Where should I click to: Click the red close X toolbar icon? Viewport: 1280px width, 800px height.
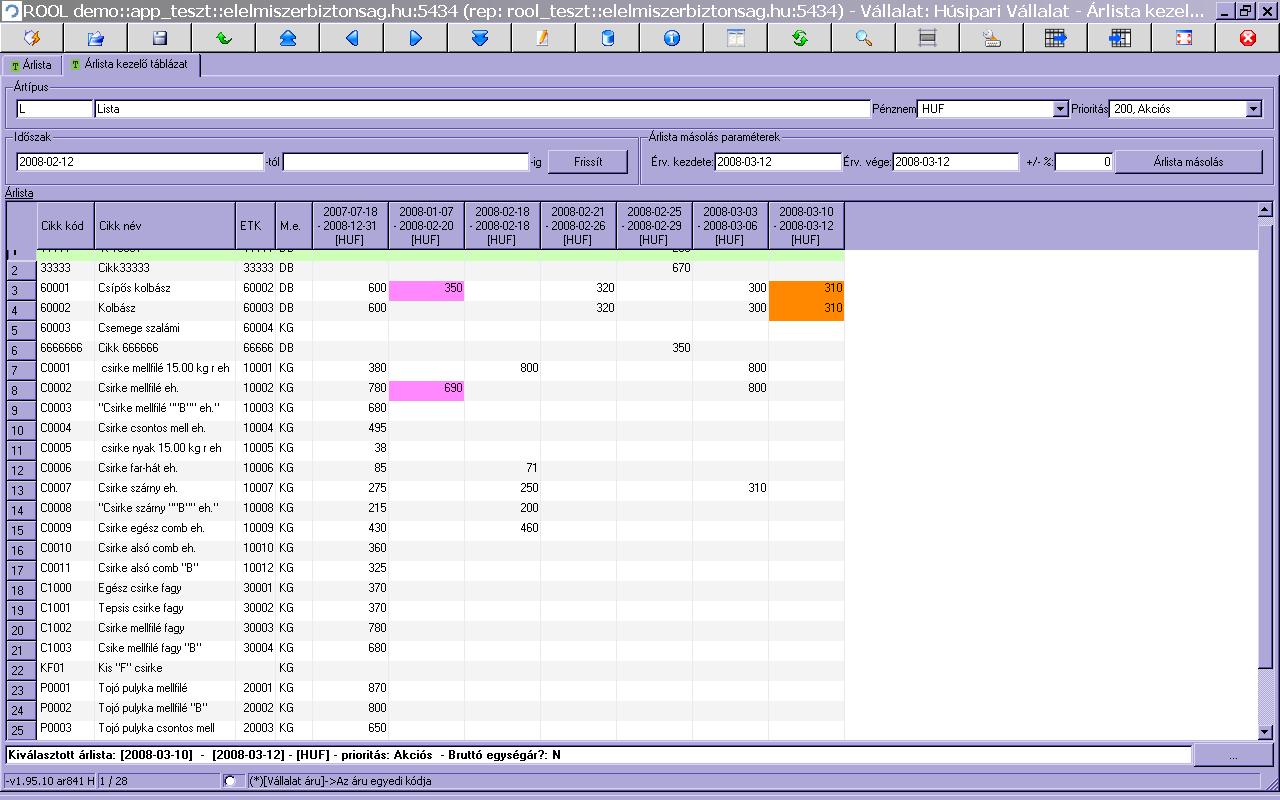[x=1247, y=38]
